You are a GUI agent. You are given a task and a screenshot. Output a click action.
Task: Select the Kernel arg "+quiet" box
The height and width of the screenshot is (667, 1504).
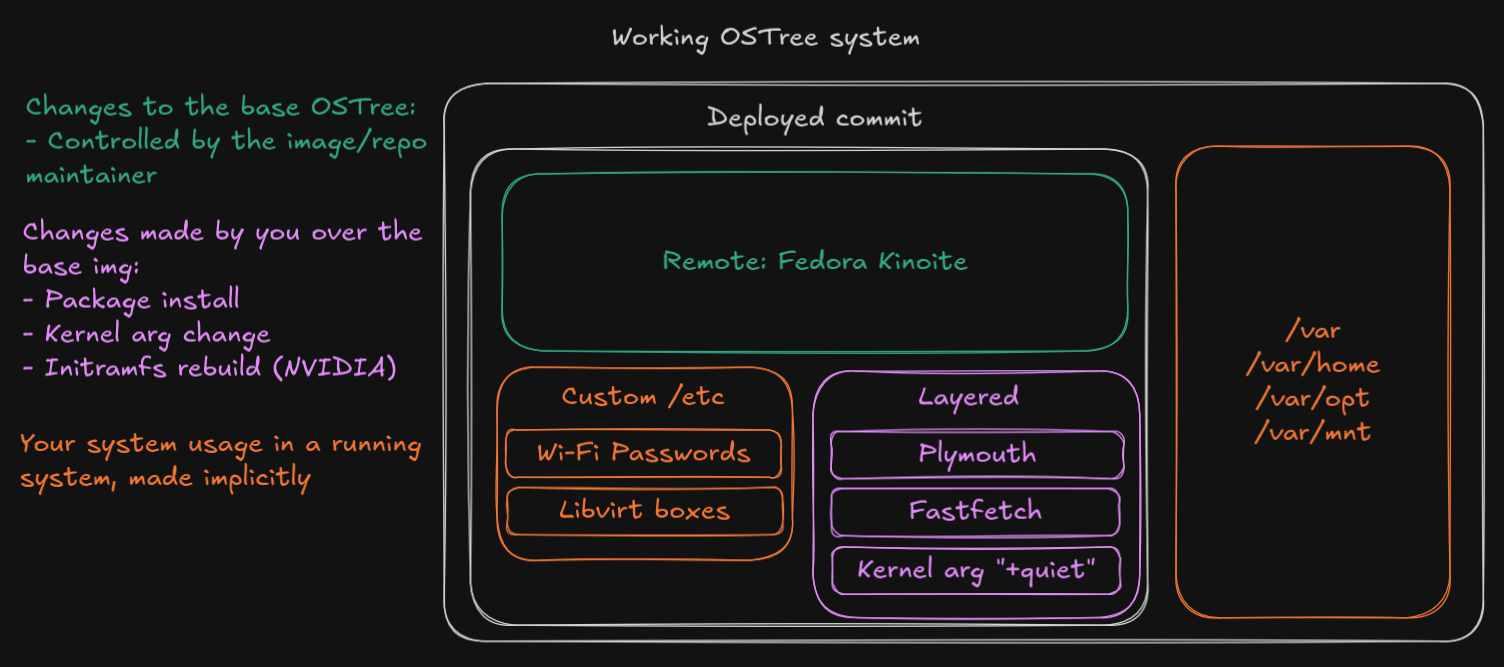976,570
